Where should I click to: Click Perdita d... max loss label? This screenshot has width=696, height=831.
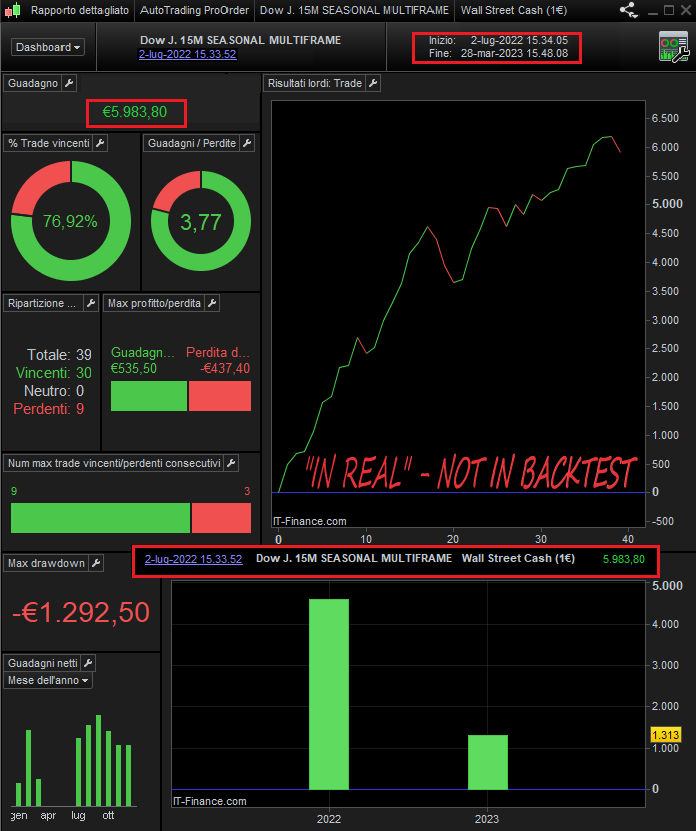click(218, 352)
